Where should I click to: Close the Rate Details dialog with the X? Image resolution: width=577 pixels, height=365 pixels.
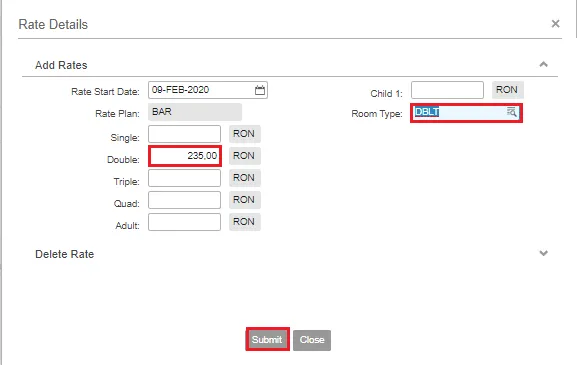(555, 24)
